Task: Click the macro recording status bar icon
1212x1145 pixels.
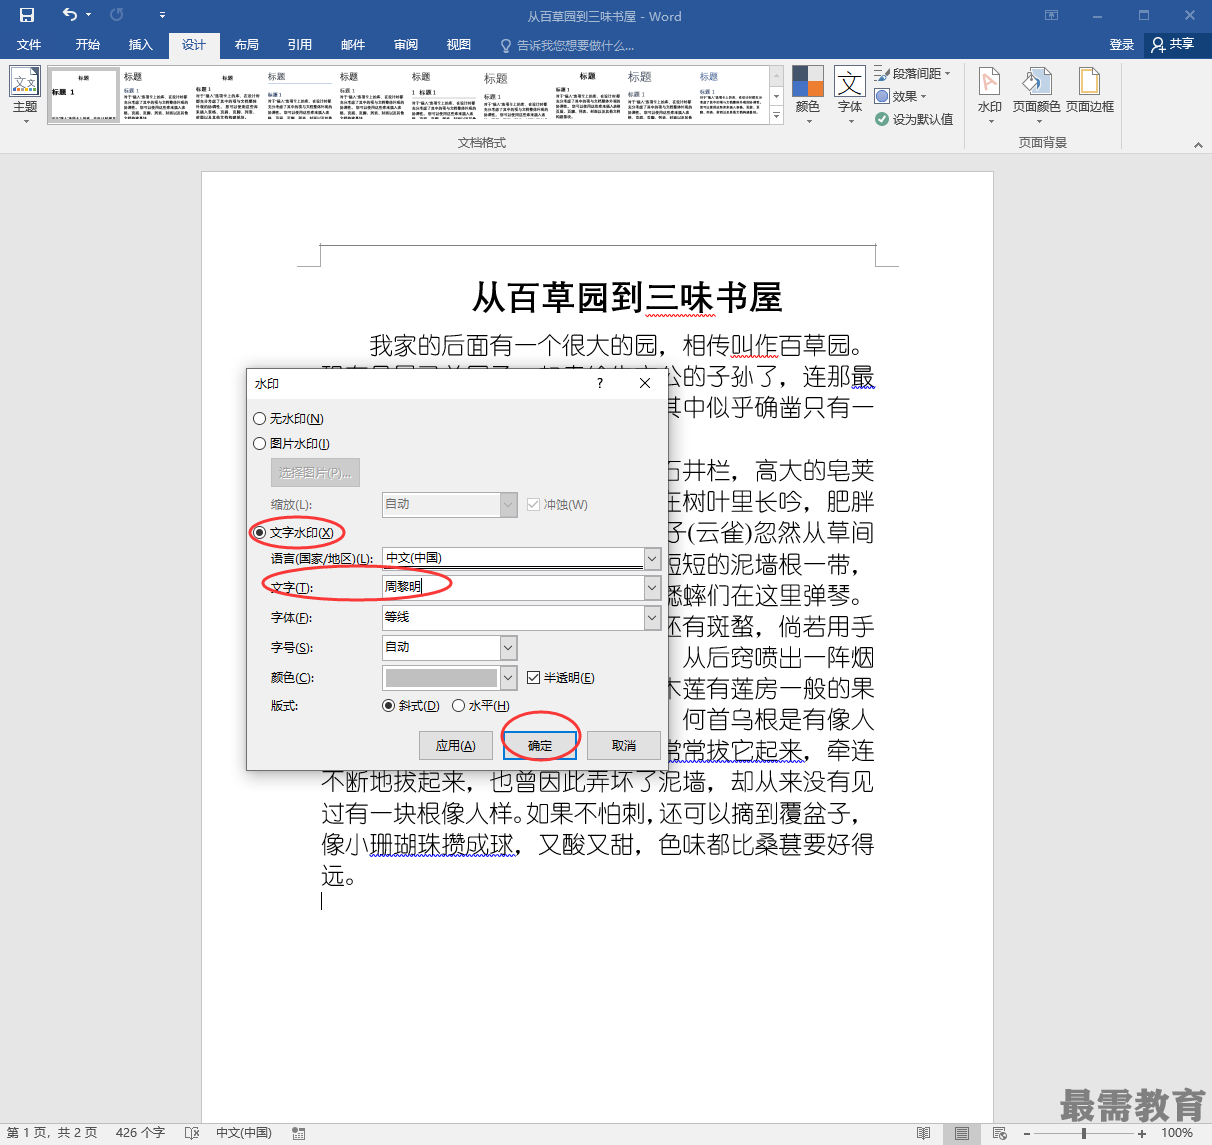Action: 298,1133
